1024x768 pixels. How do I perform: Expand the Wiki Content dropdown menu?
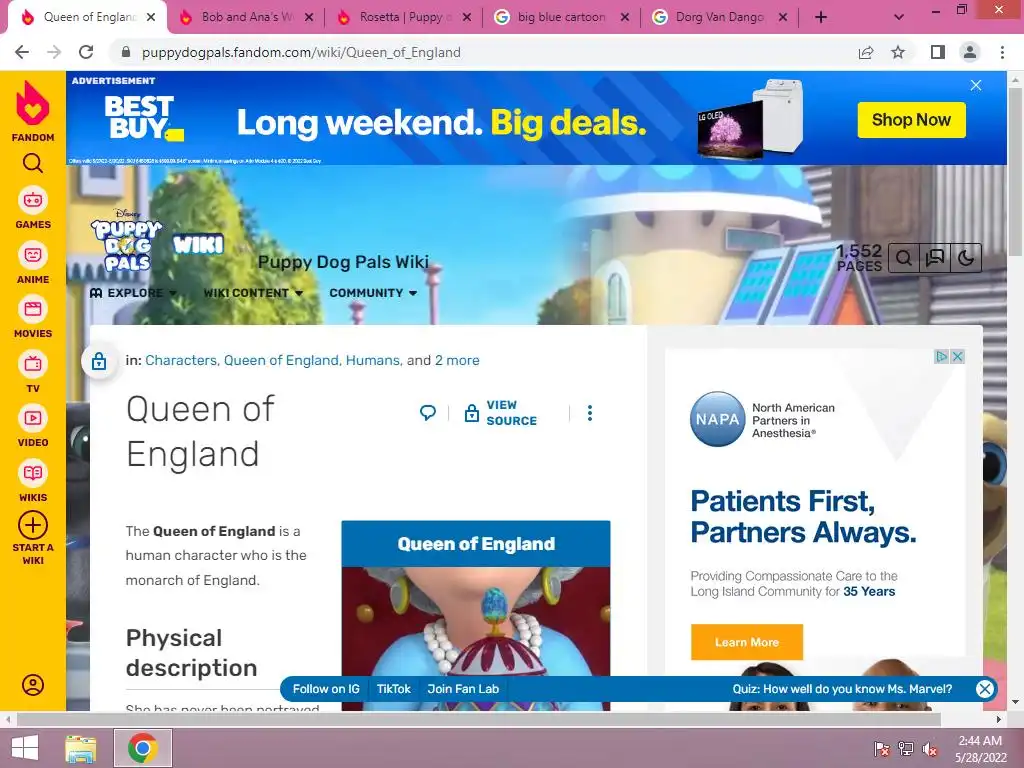pos(253,293)
